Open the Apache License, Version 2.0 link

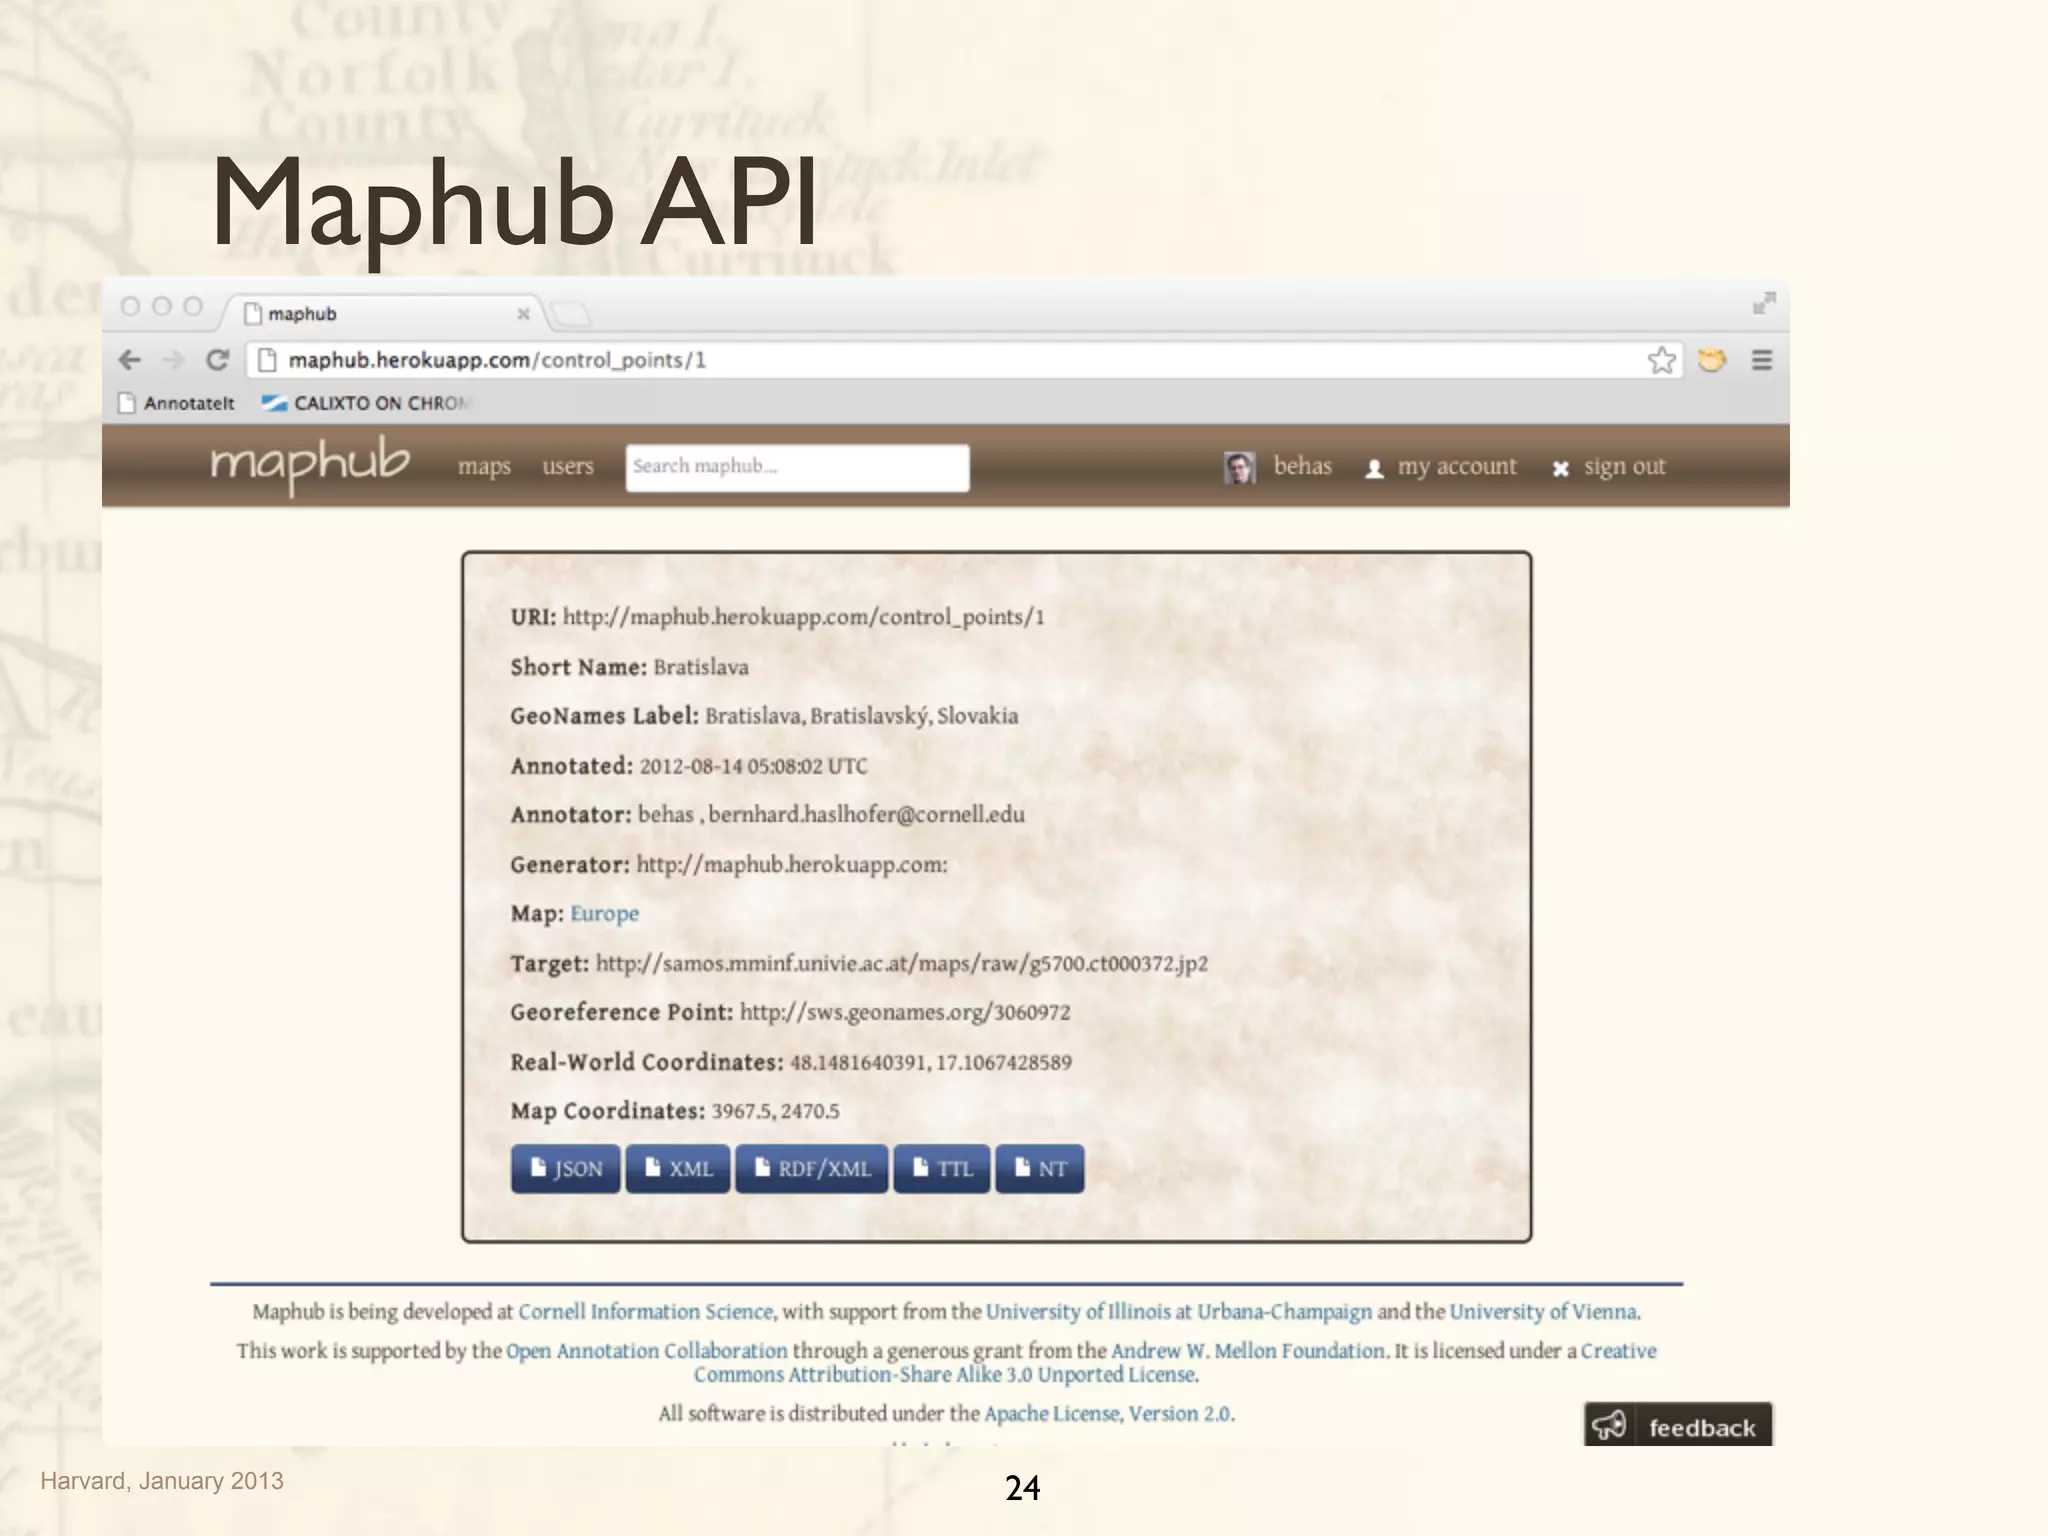[x=1107, y=1414]
